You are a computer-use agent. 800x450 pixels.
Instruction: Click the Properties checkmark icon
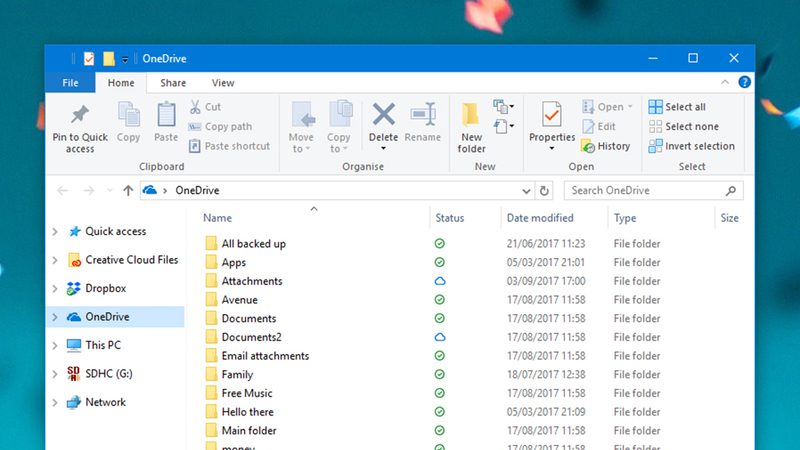click(x=552, y=114)
